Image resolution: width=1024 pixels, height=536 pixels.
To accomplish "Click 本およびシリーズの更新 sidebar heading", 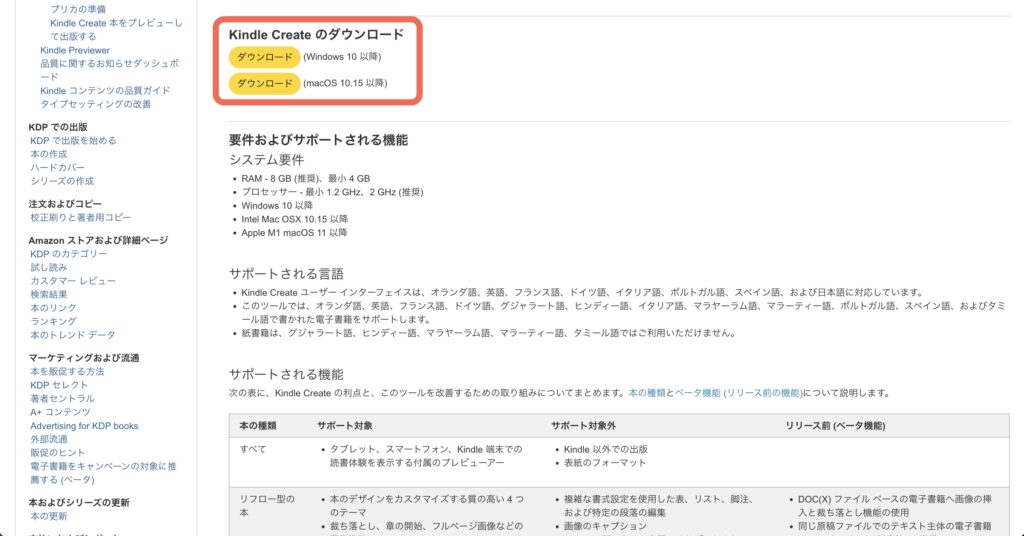I will (79, 503).
